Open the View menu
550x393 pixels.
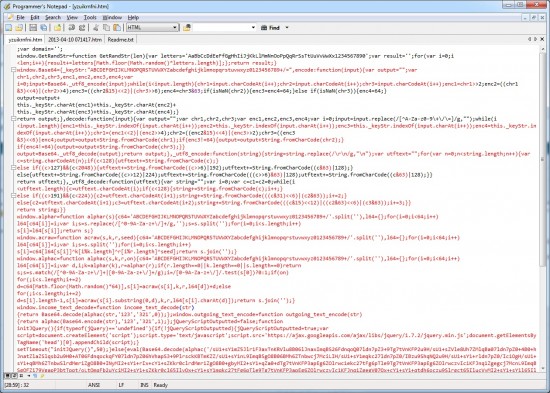[72, 17]
